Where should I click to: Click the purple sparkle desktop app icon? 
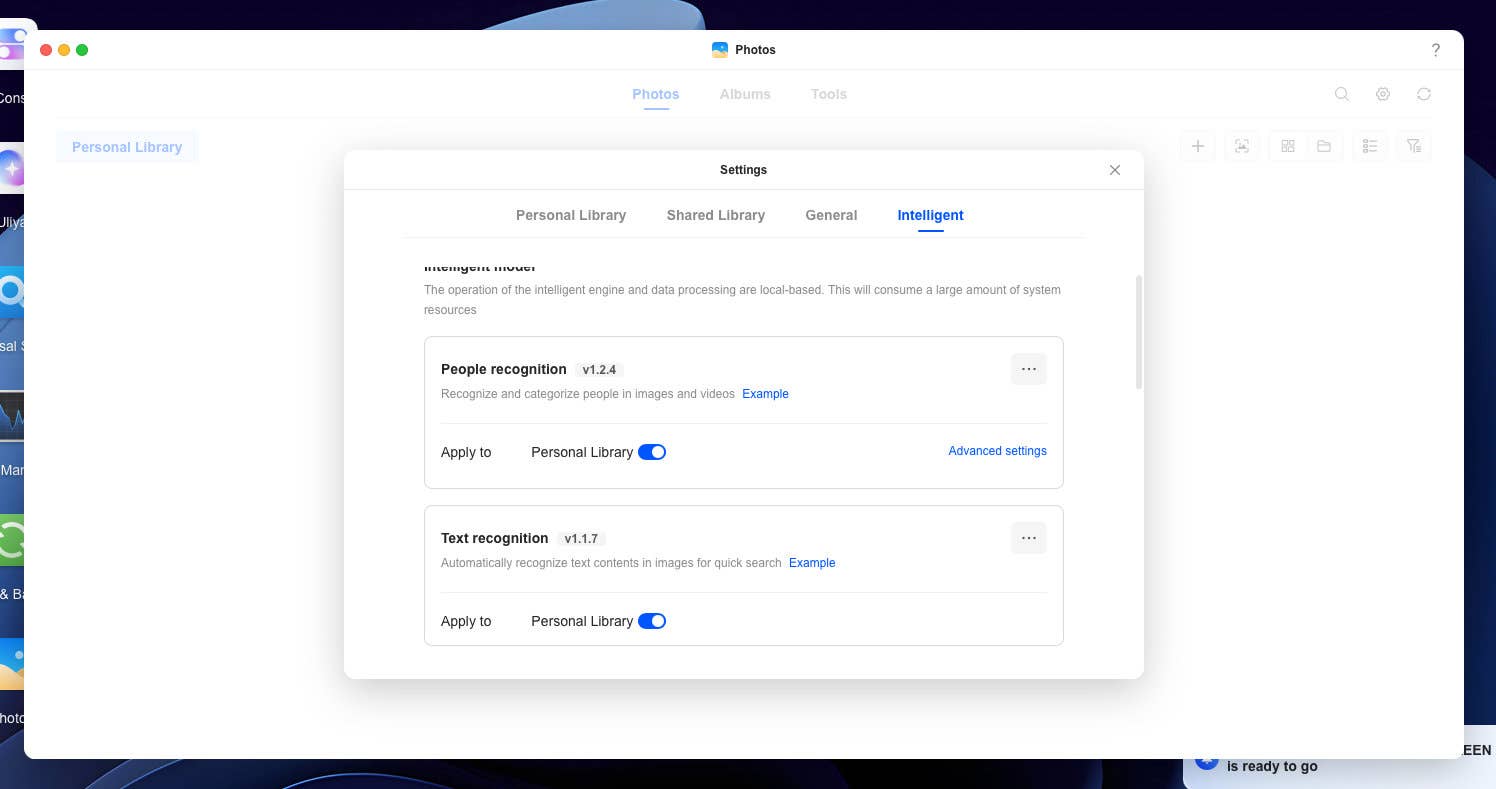pos(12,167)
